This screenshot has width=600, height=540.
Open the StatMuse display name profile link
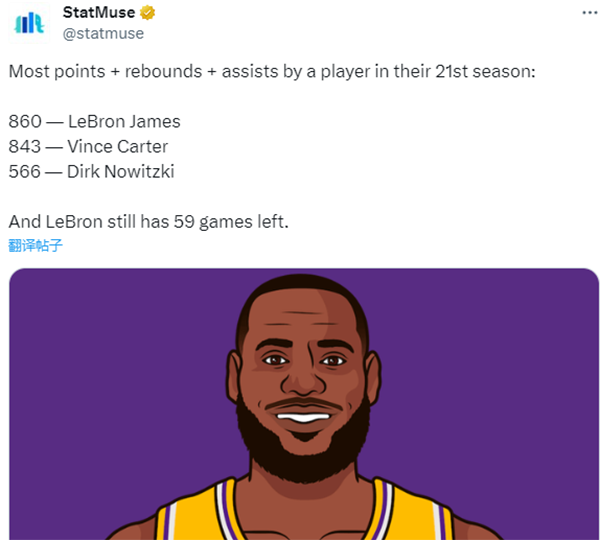coord(98,13)
